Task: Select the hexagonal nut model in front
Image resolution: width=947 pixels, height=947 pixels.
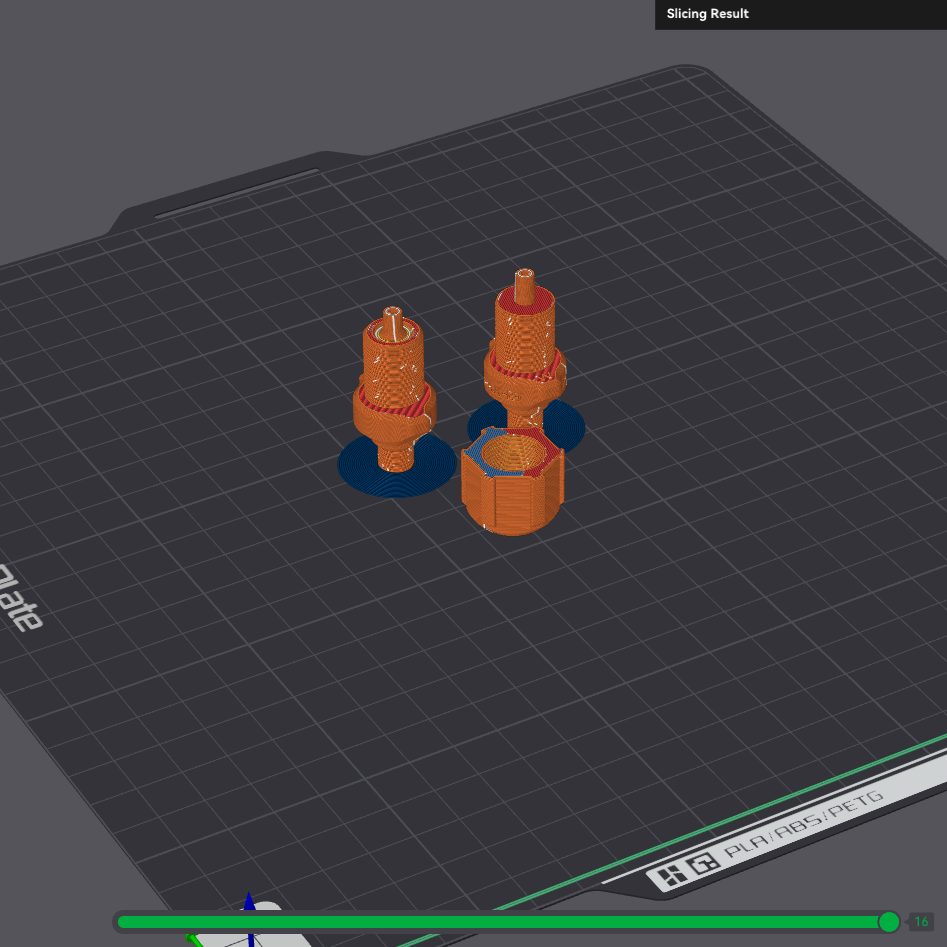Action: 513,480
